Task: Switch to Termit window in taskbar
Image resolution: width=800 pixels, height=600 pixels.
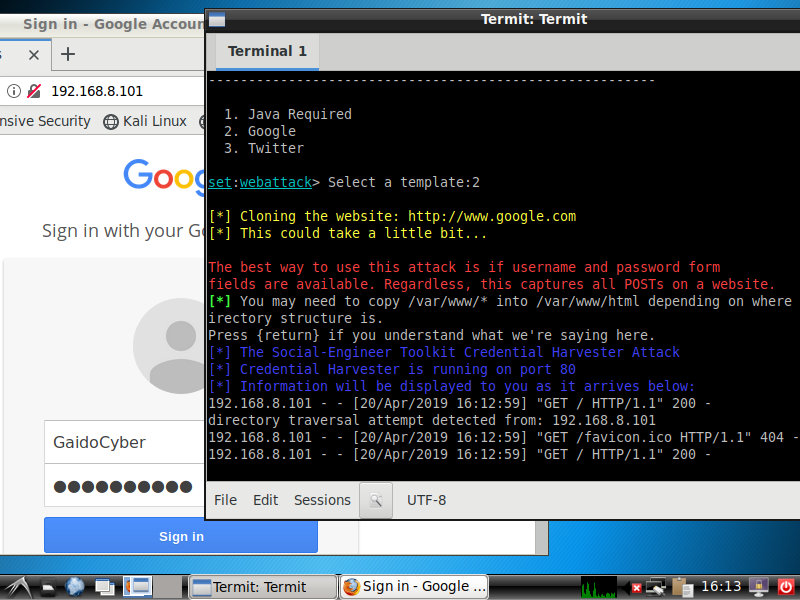Action: (262, 587)
